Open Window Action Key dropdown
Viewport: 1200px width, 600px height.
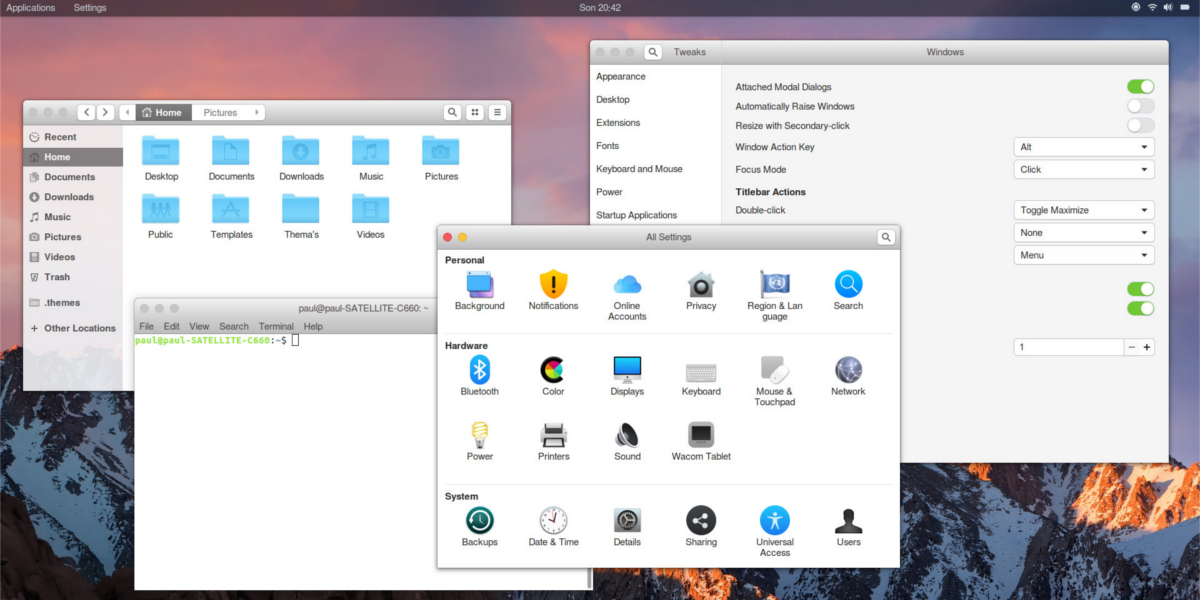1084,147
